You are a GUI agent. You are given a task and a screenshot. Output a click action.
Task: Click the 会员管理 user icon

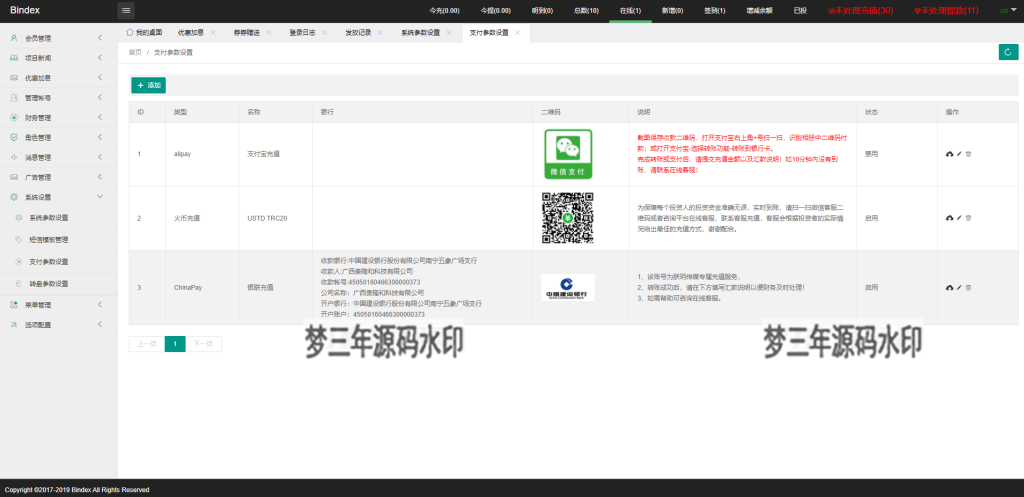pos(14,38)
